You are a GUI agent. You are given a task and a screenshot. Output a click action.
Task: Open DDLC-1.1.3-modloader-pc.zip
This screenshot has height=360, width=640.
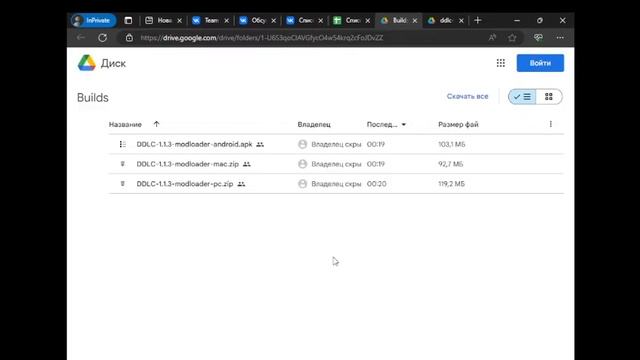pyautogui.click(x=185, y=184)
